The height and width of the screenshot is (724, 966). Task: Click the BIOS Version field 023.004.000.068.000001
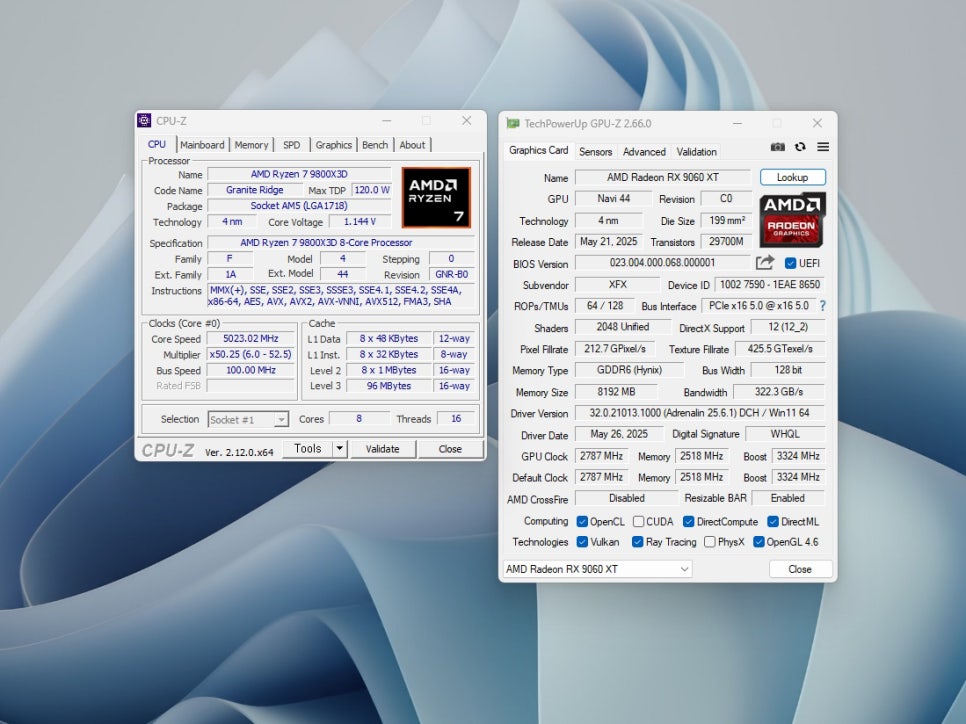662,263
